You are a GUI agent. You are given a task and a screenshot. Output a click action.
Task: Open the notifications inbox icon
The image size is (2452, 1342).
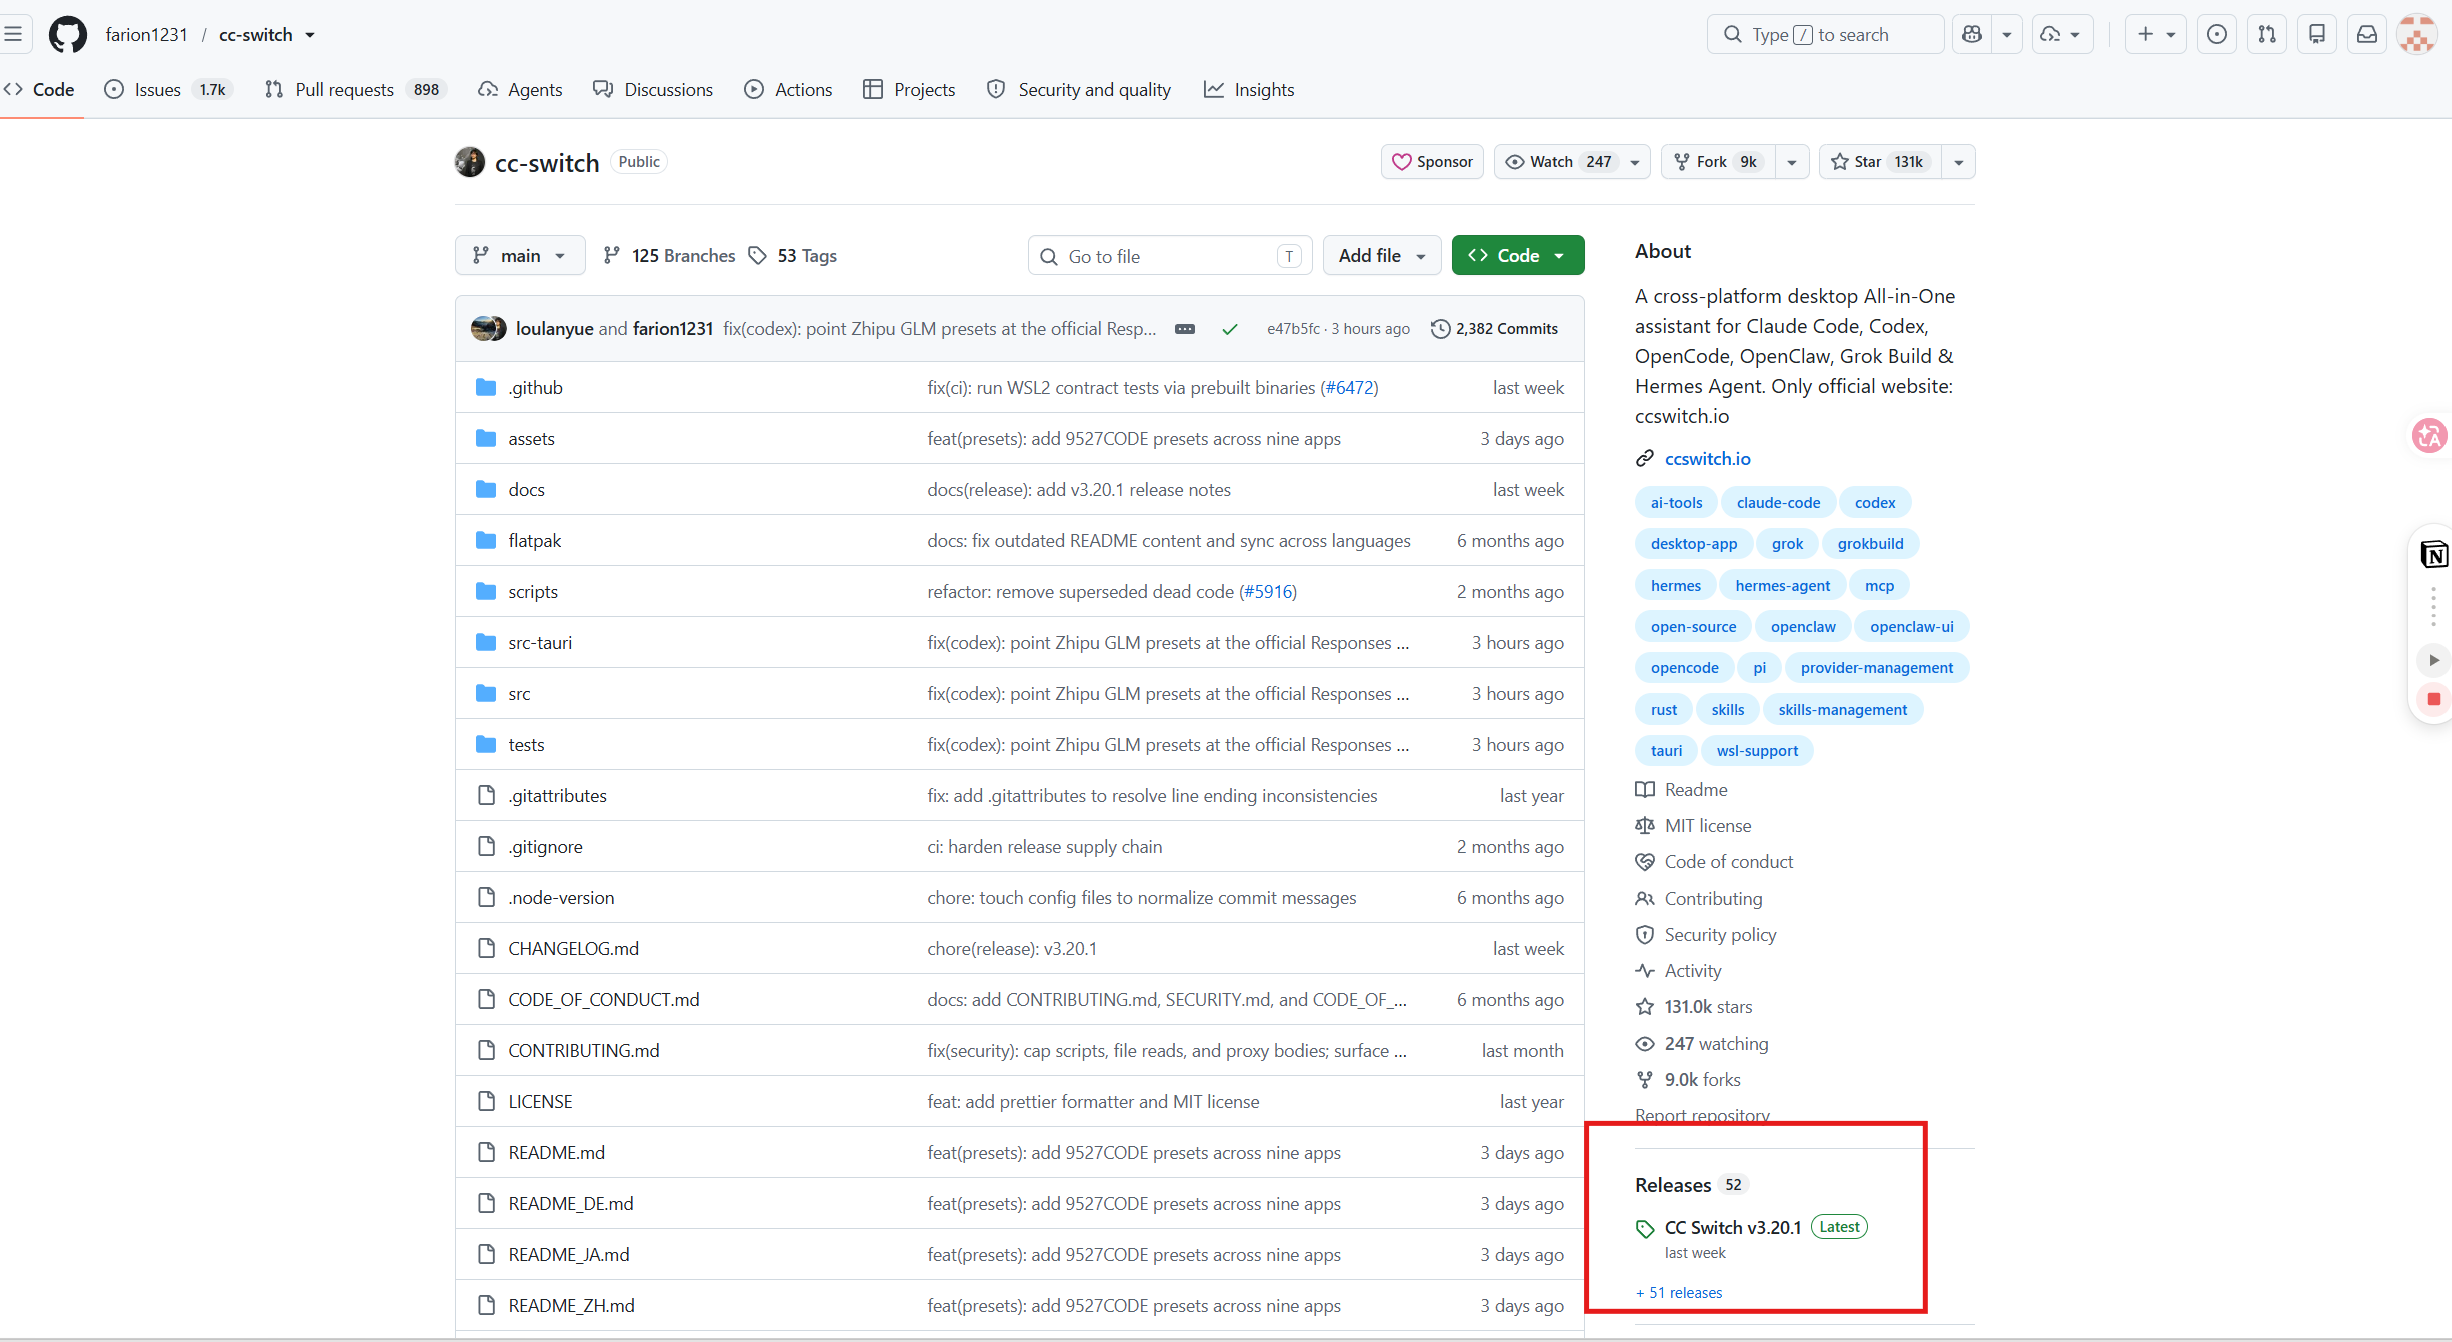point(2367,34)
